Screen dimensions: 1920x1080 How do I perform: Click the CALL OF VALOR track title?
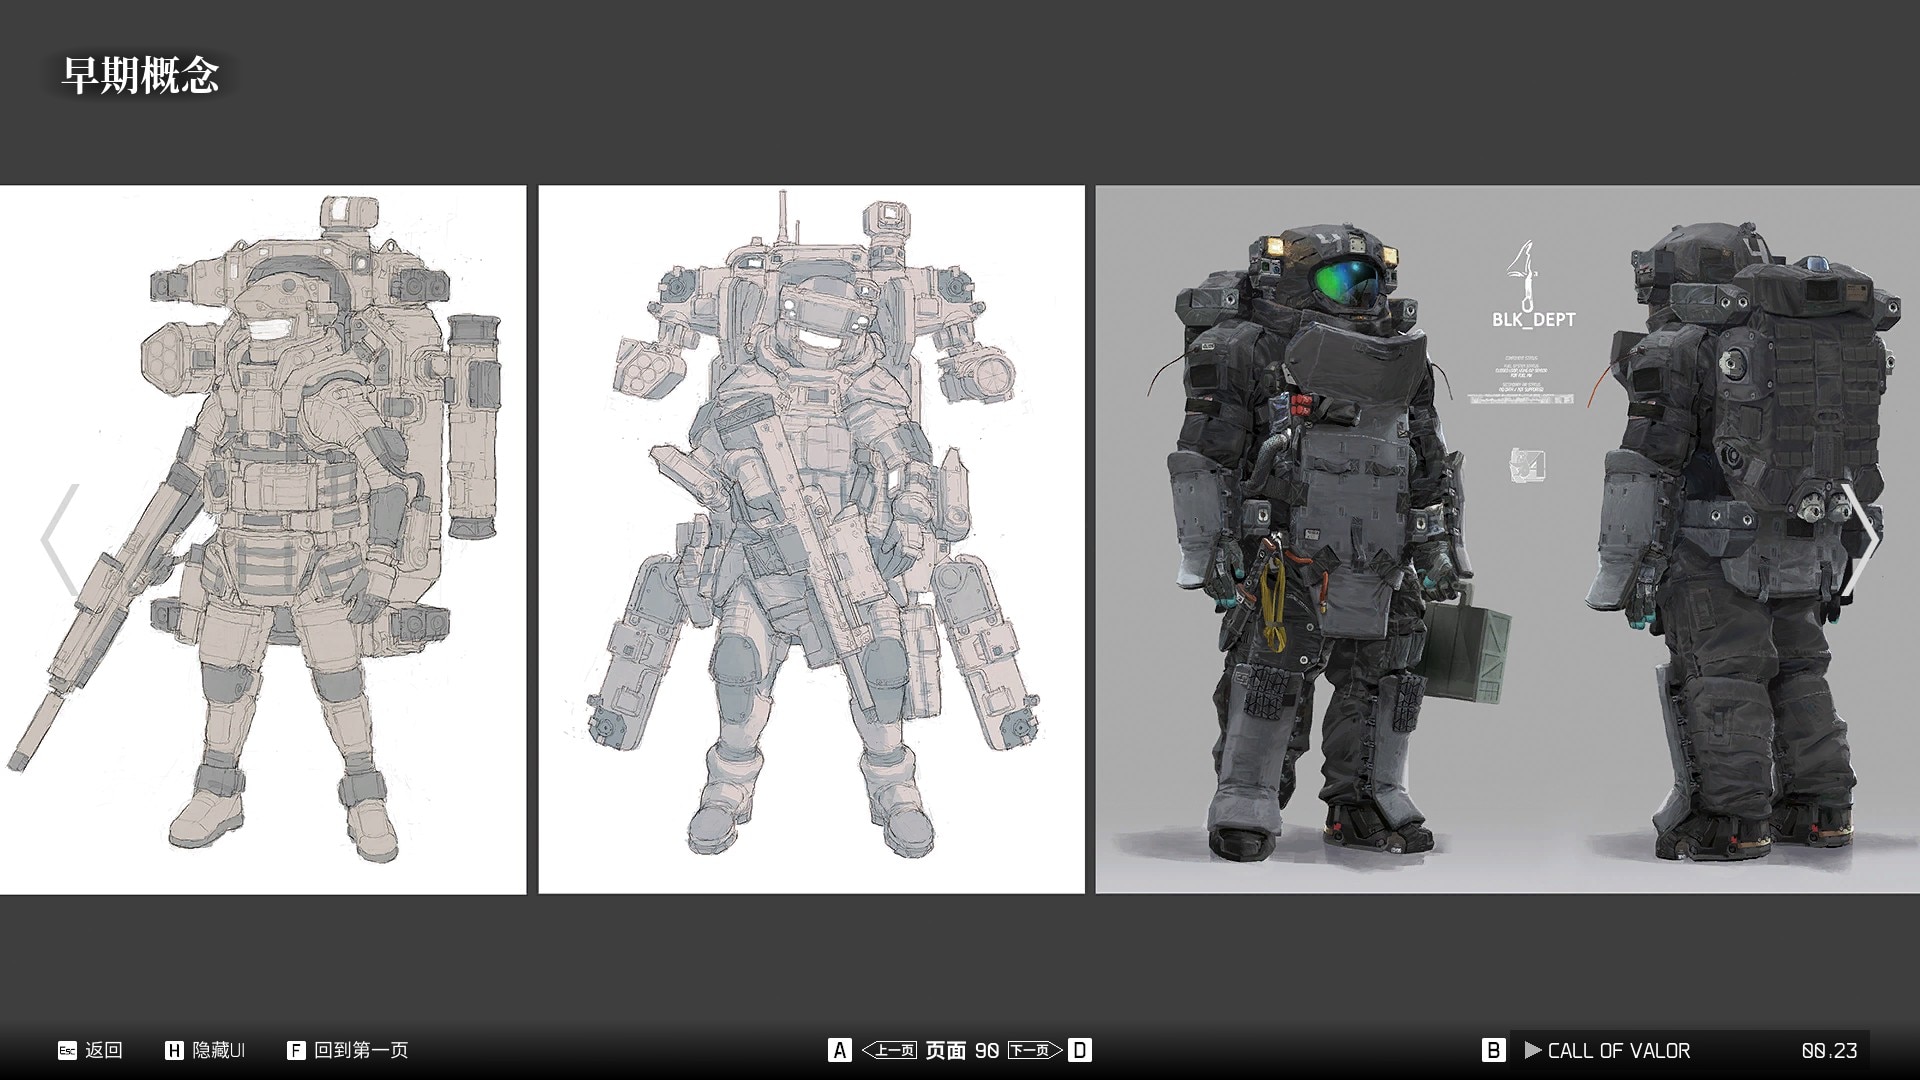pyautogui.click(x=1618, y=1050)
